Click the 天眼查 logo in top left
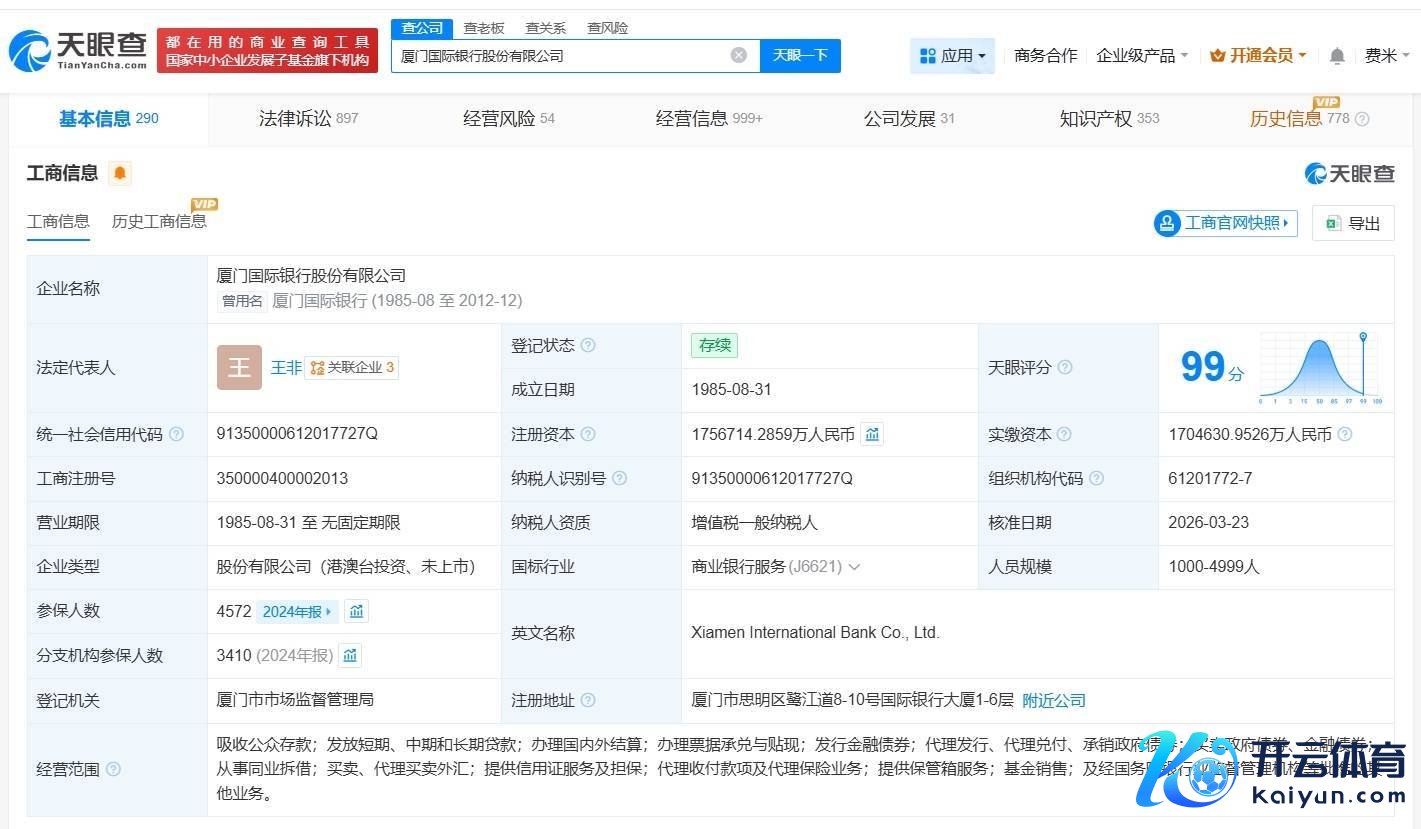 78,50
